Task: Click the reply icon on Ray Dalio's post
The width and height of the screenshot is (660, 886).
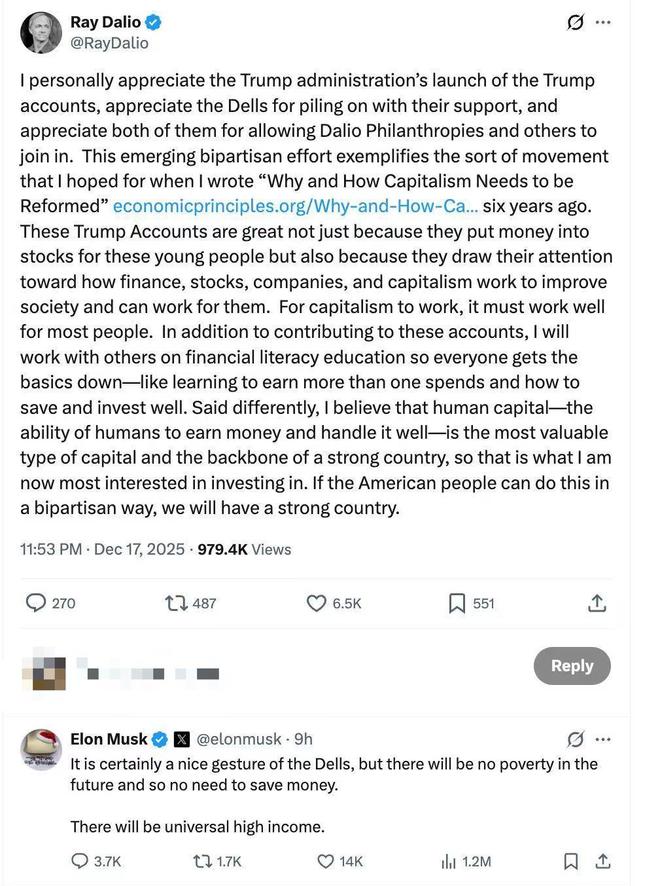Action: pyautogui.click(x=35, y=603)
